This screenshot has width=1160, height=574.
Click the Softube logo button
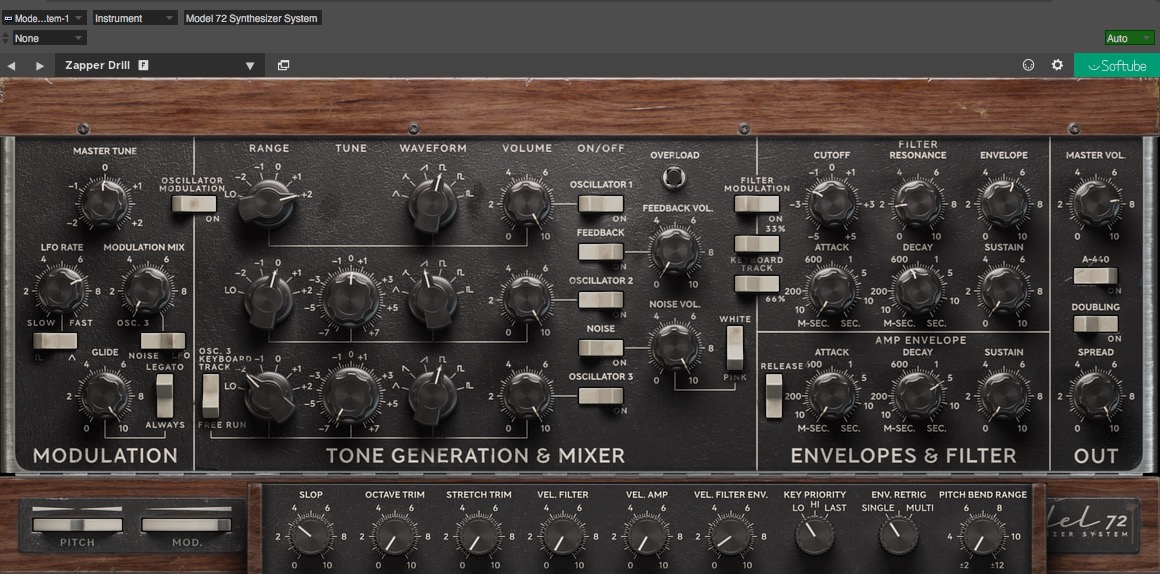pos(1116,65)
